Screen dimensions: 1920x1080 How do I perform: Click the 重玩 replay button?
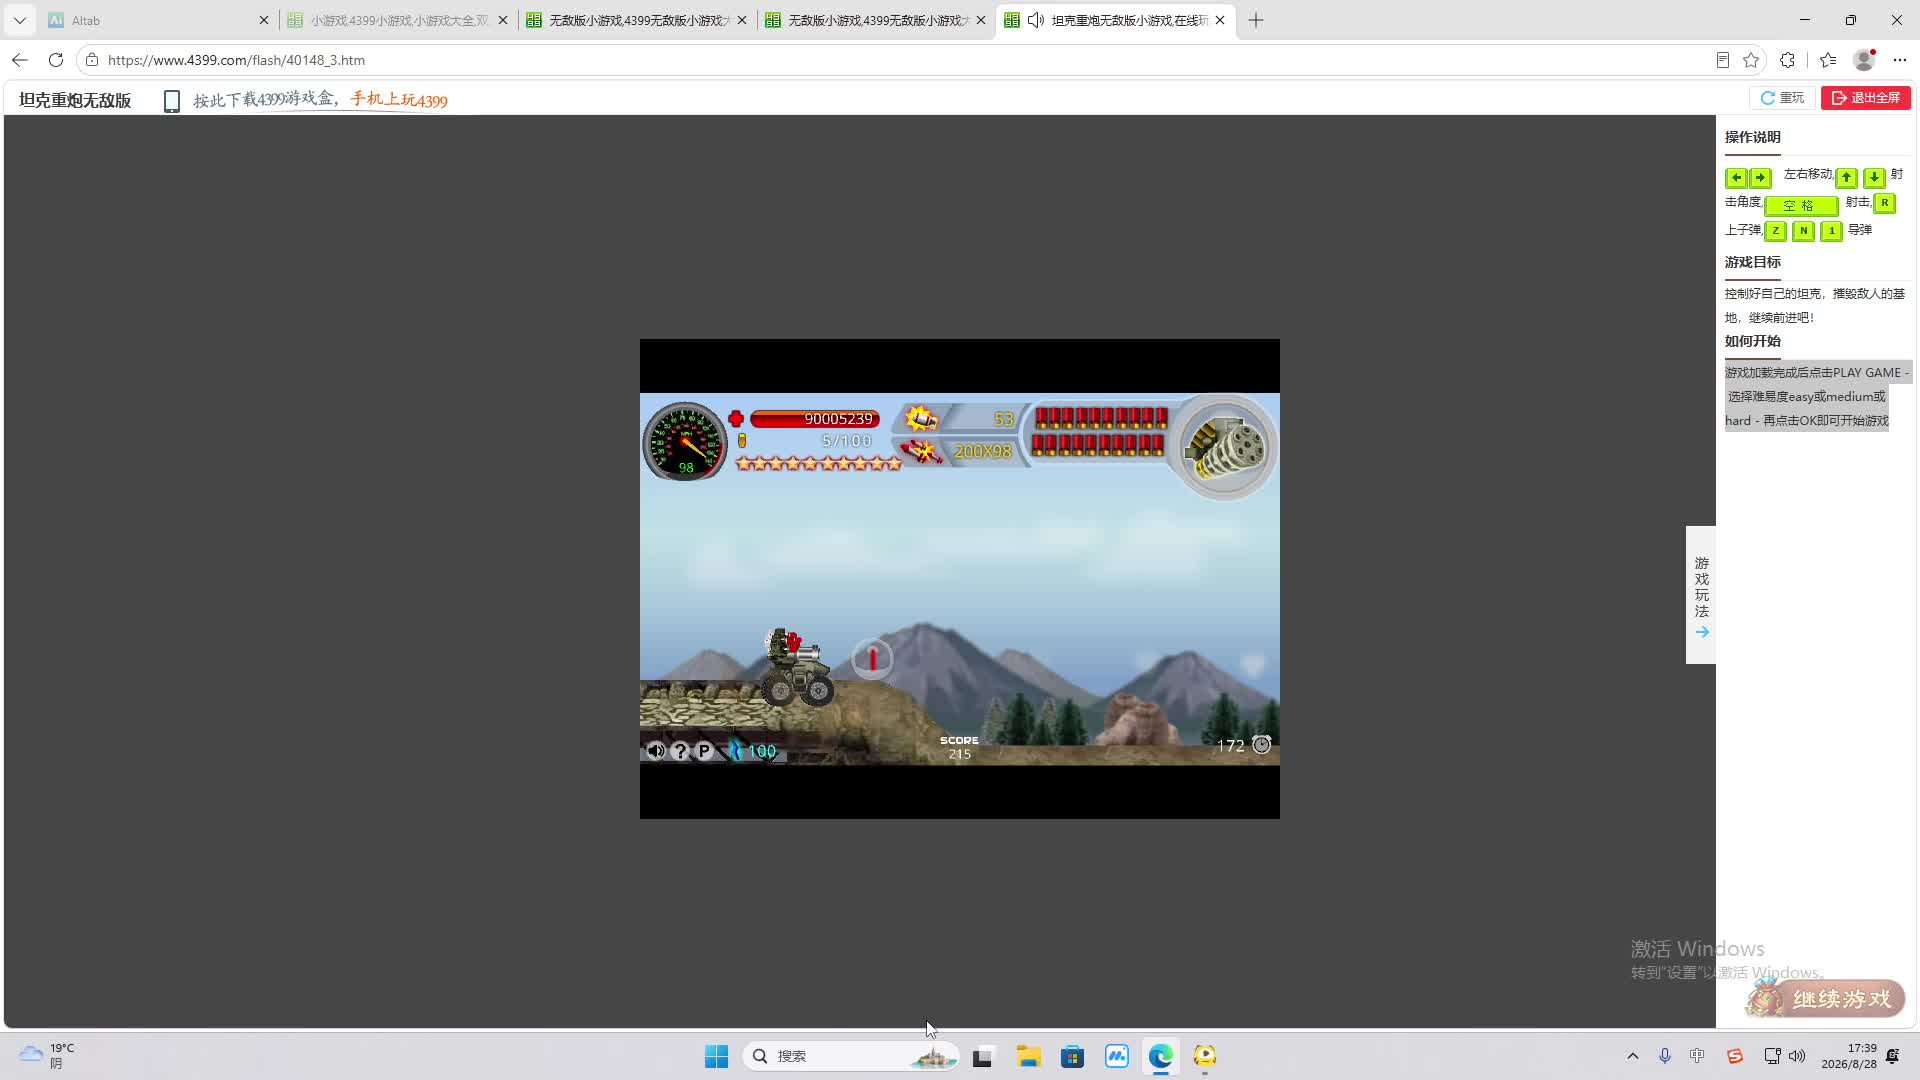coord(1782,98)
